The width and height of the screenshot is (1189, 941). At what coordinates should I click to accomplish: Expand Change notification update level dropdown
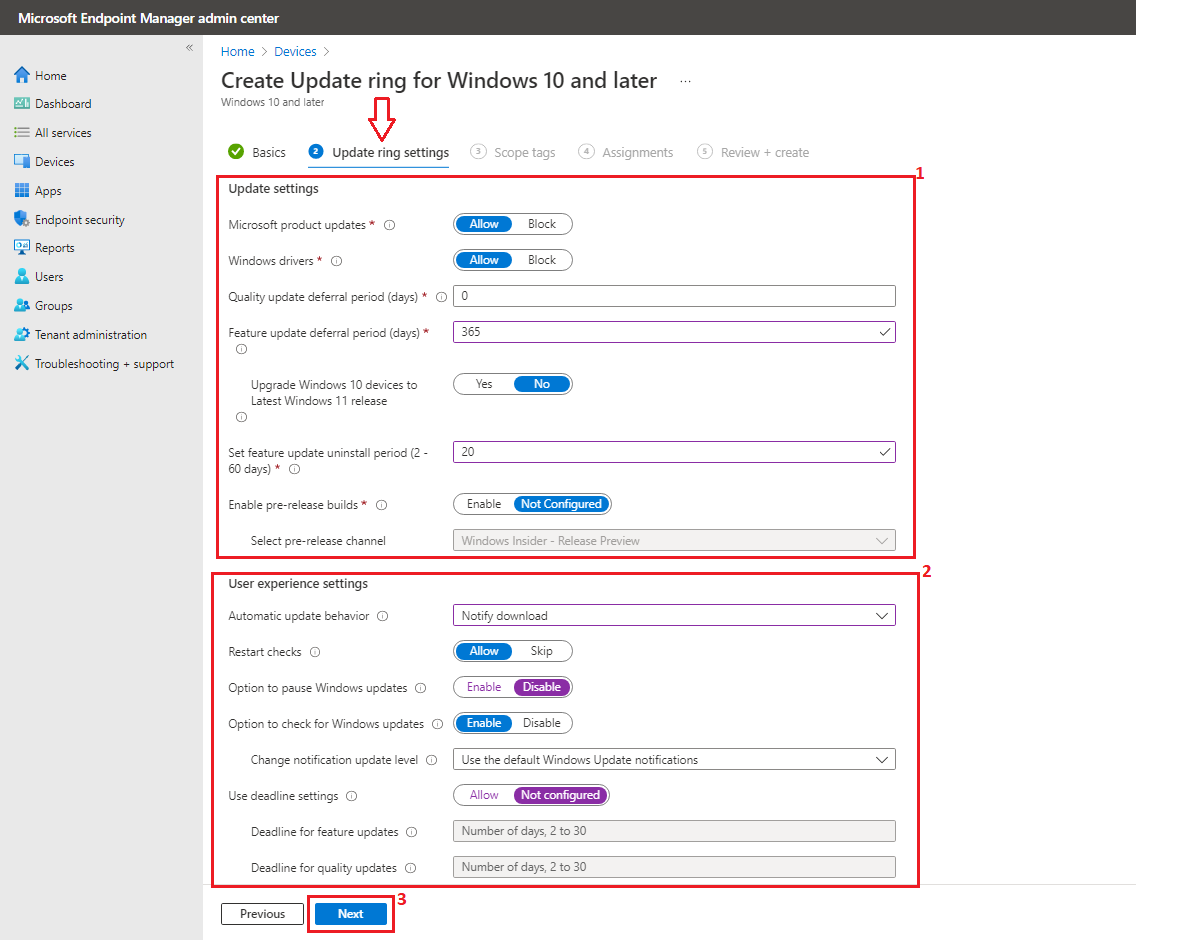673,760
